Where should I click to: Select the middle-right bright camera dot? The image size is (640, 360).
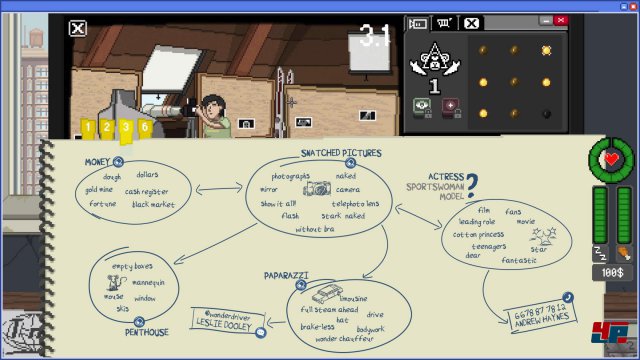pos(547,82)
